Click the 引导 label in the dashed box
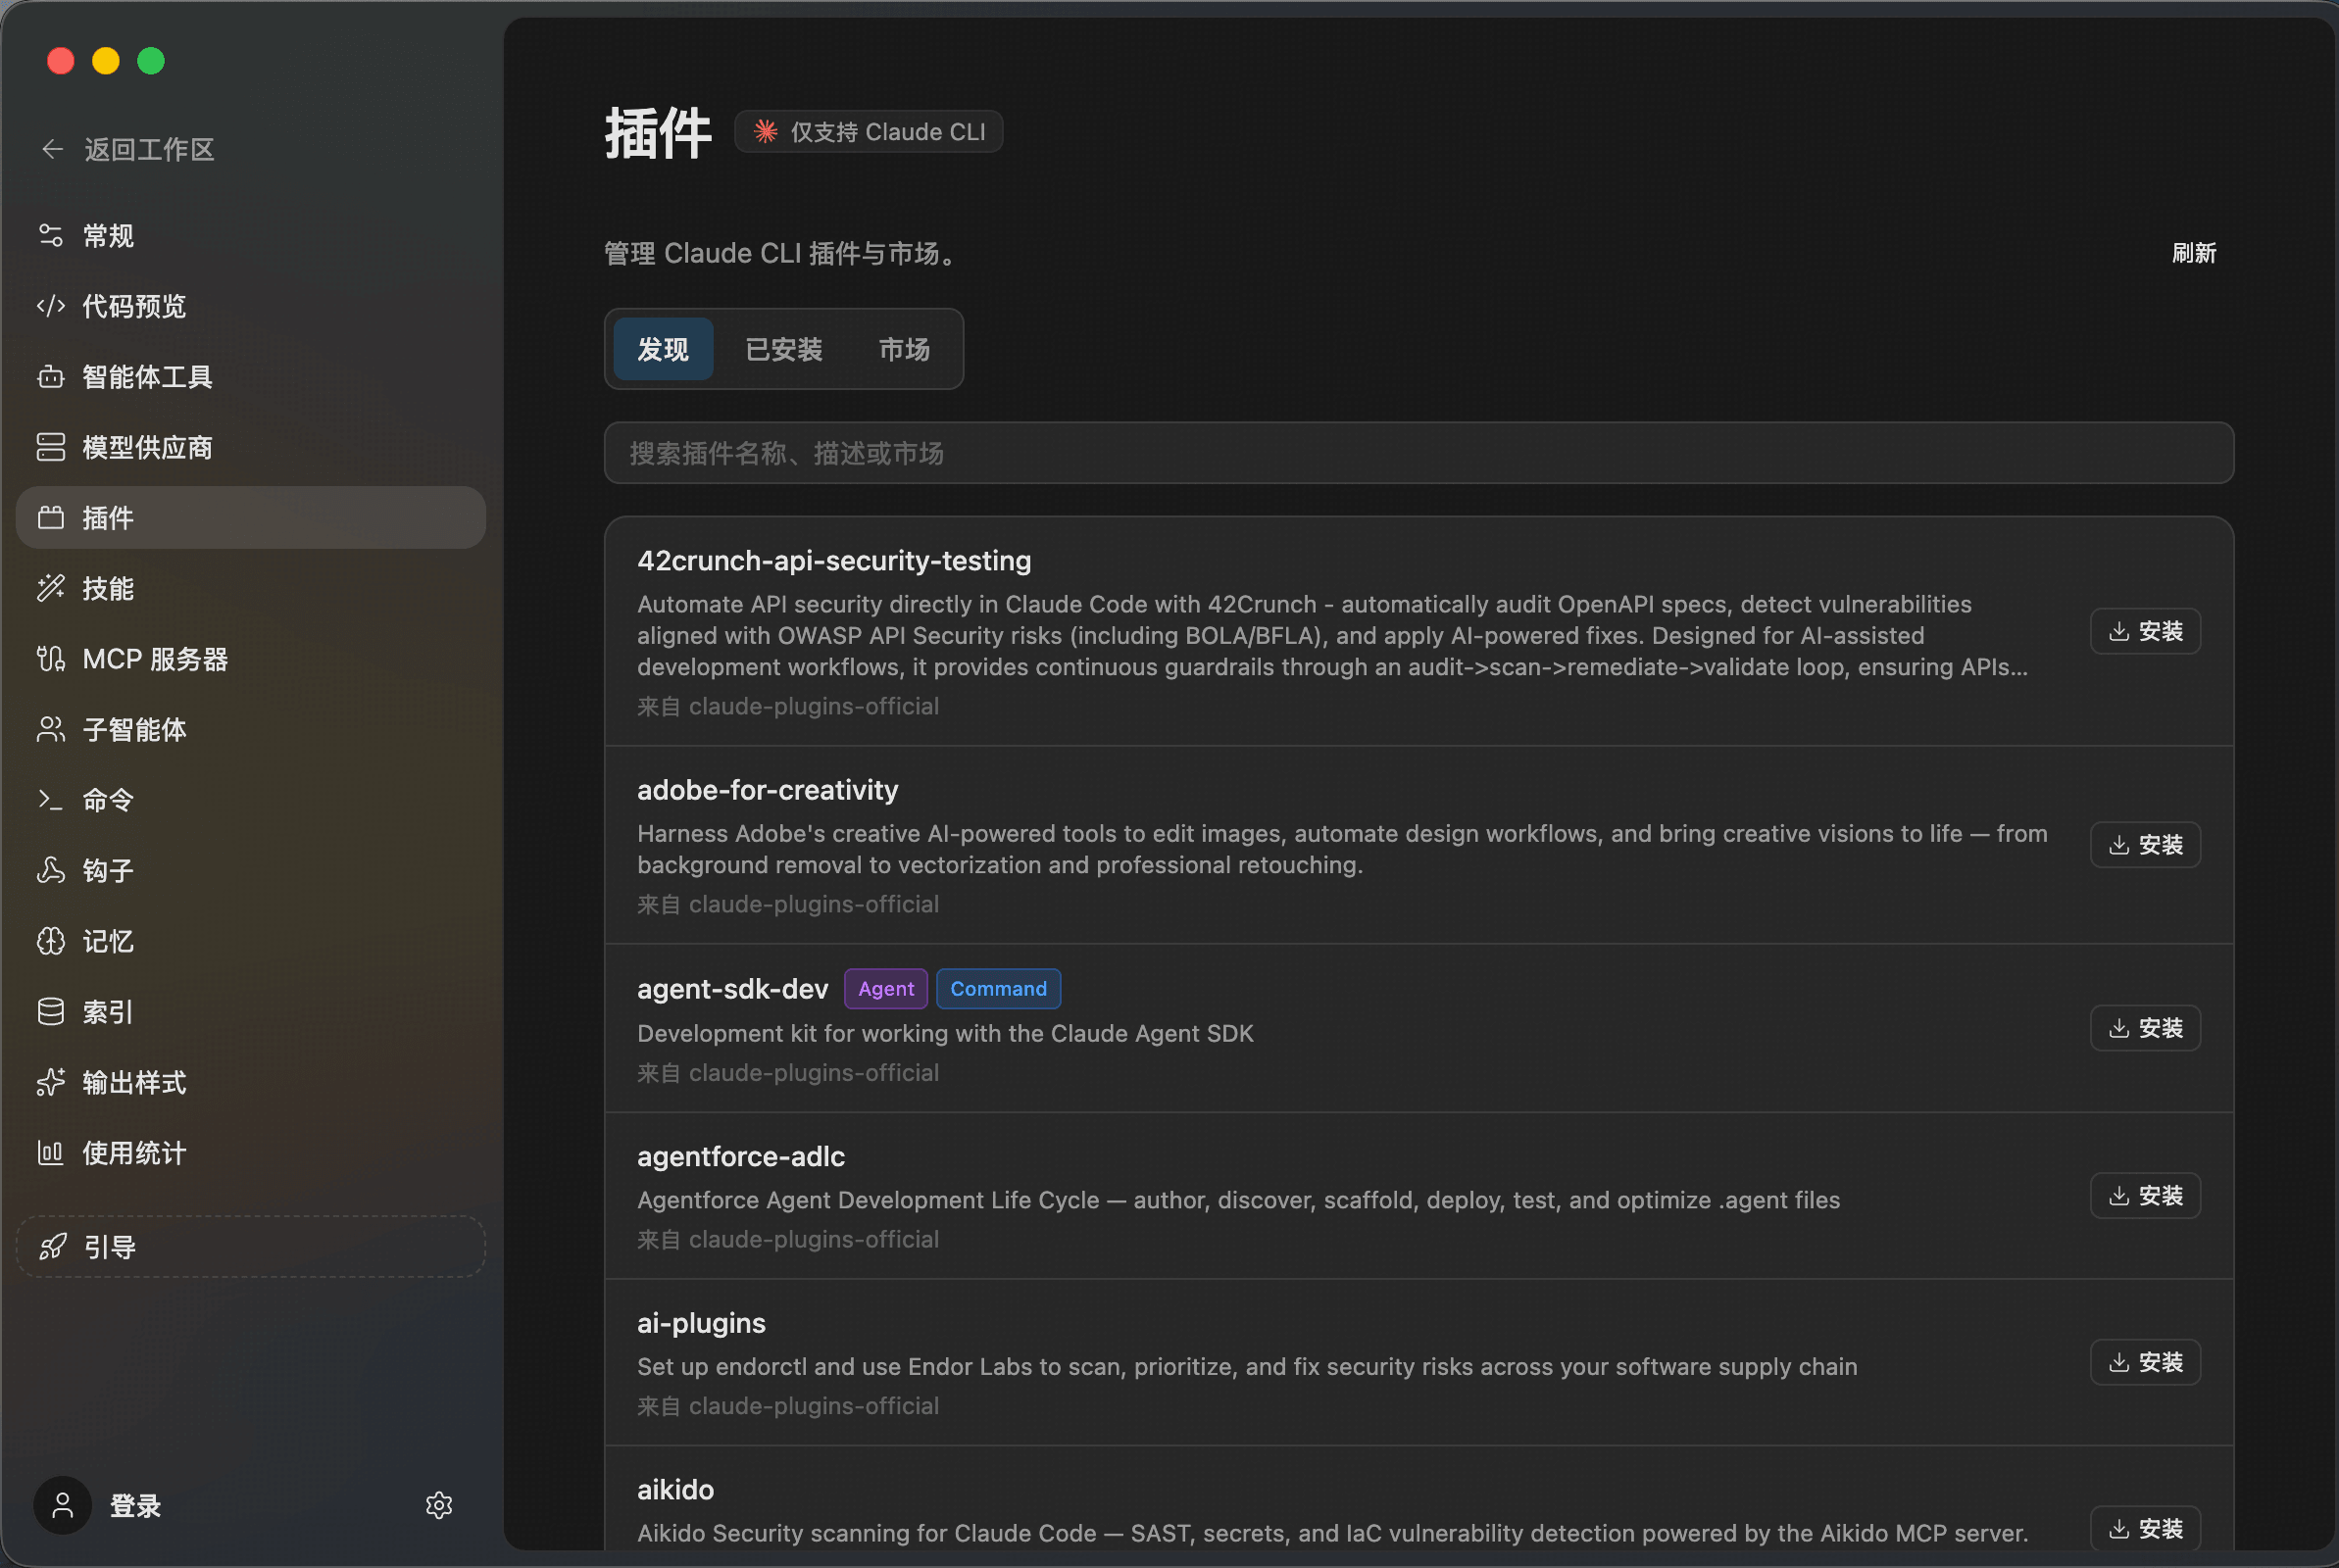Image resolution: width=2339 pixels, height=1568 pixels. pyautogui.click(x=110, y=1247)
